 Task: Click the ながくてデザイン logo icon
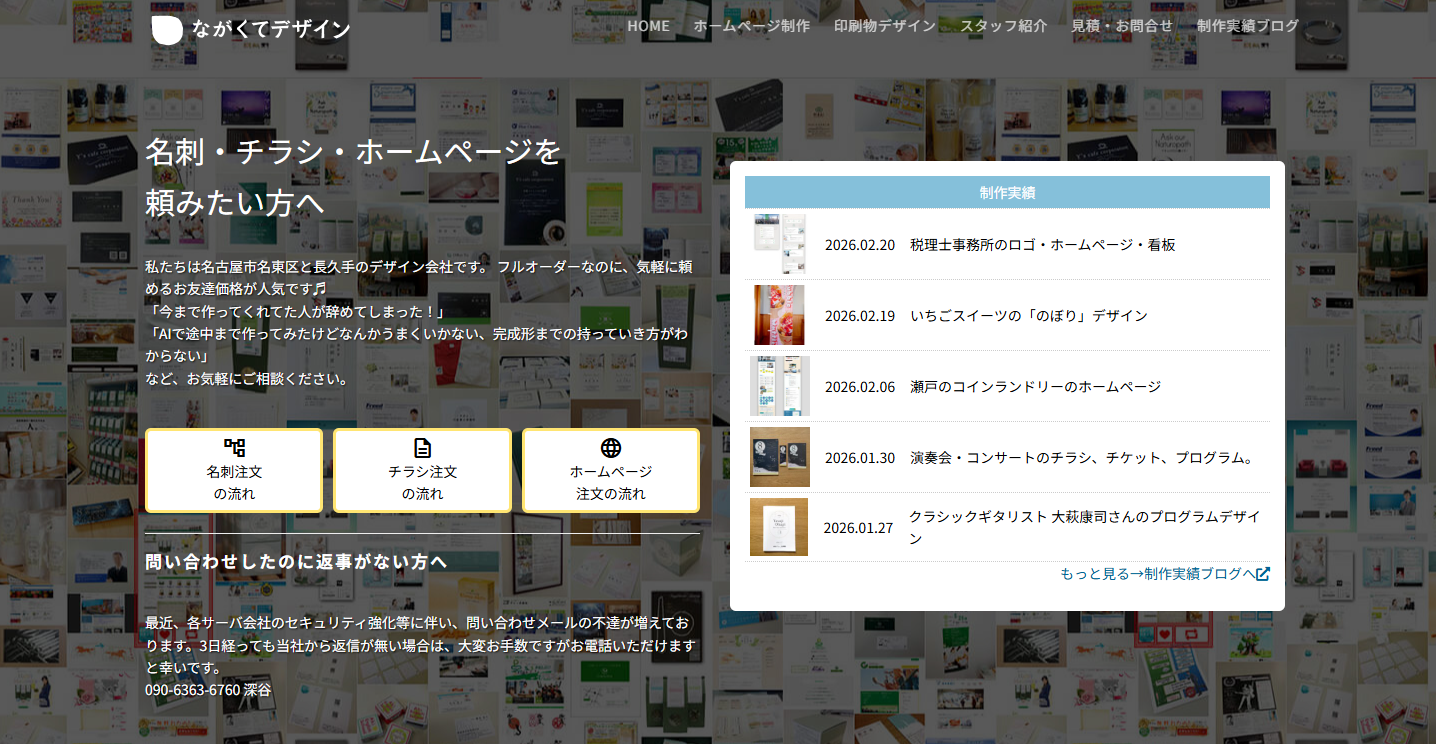pos(167,30)
